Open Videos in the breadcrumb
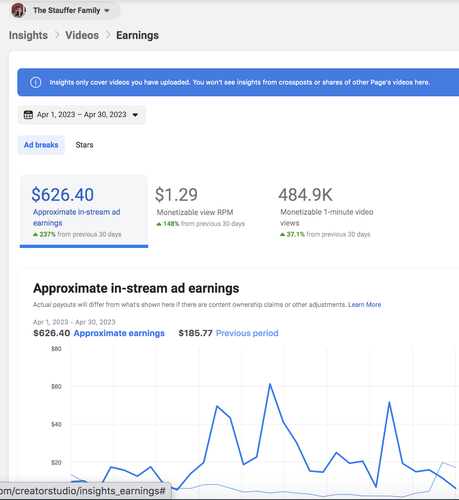Viewport: 459px width, 500px height. tap(82, 35)
